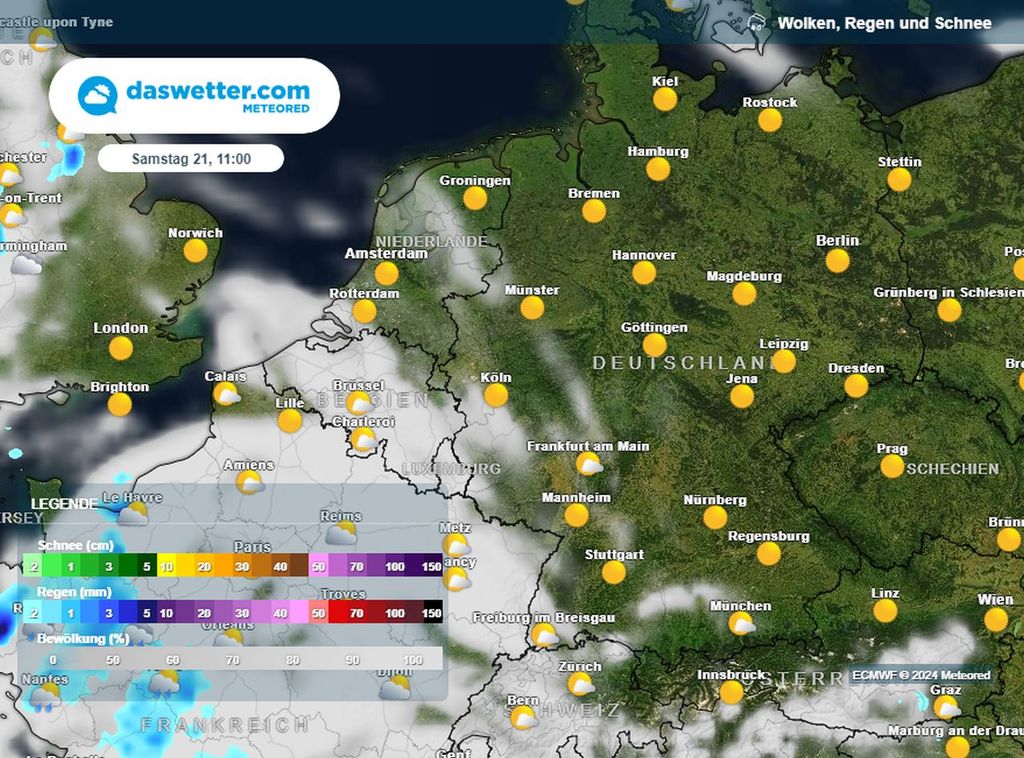This screenshot has height=758, width=1024.
Task: Click the purple 150 swatch in Schnee scale
Action: 433,566
